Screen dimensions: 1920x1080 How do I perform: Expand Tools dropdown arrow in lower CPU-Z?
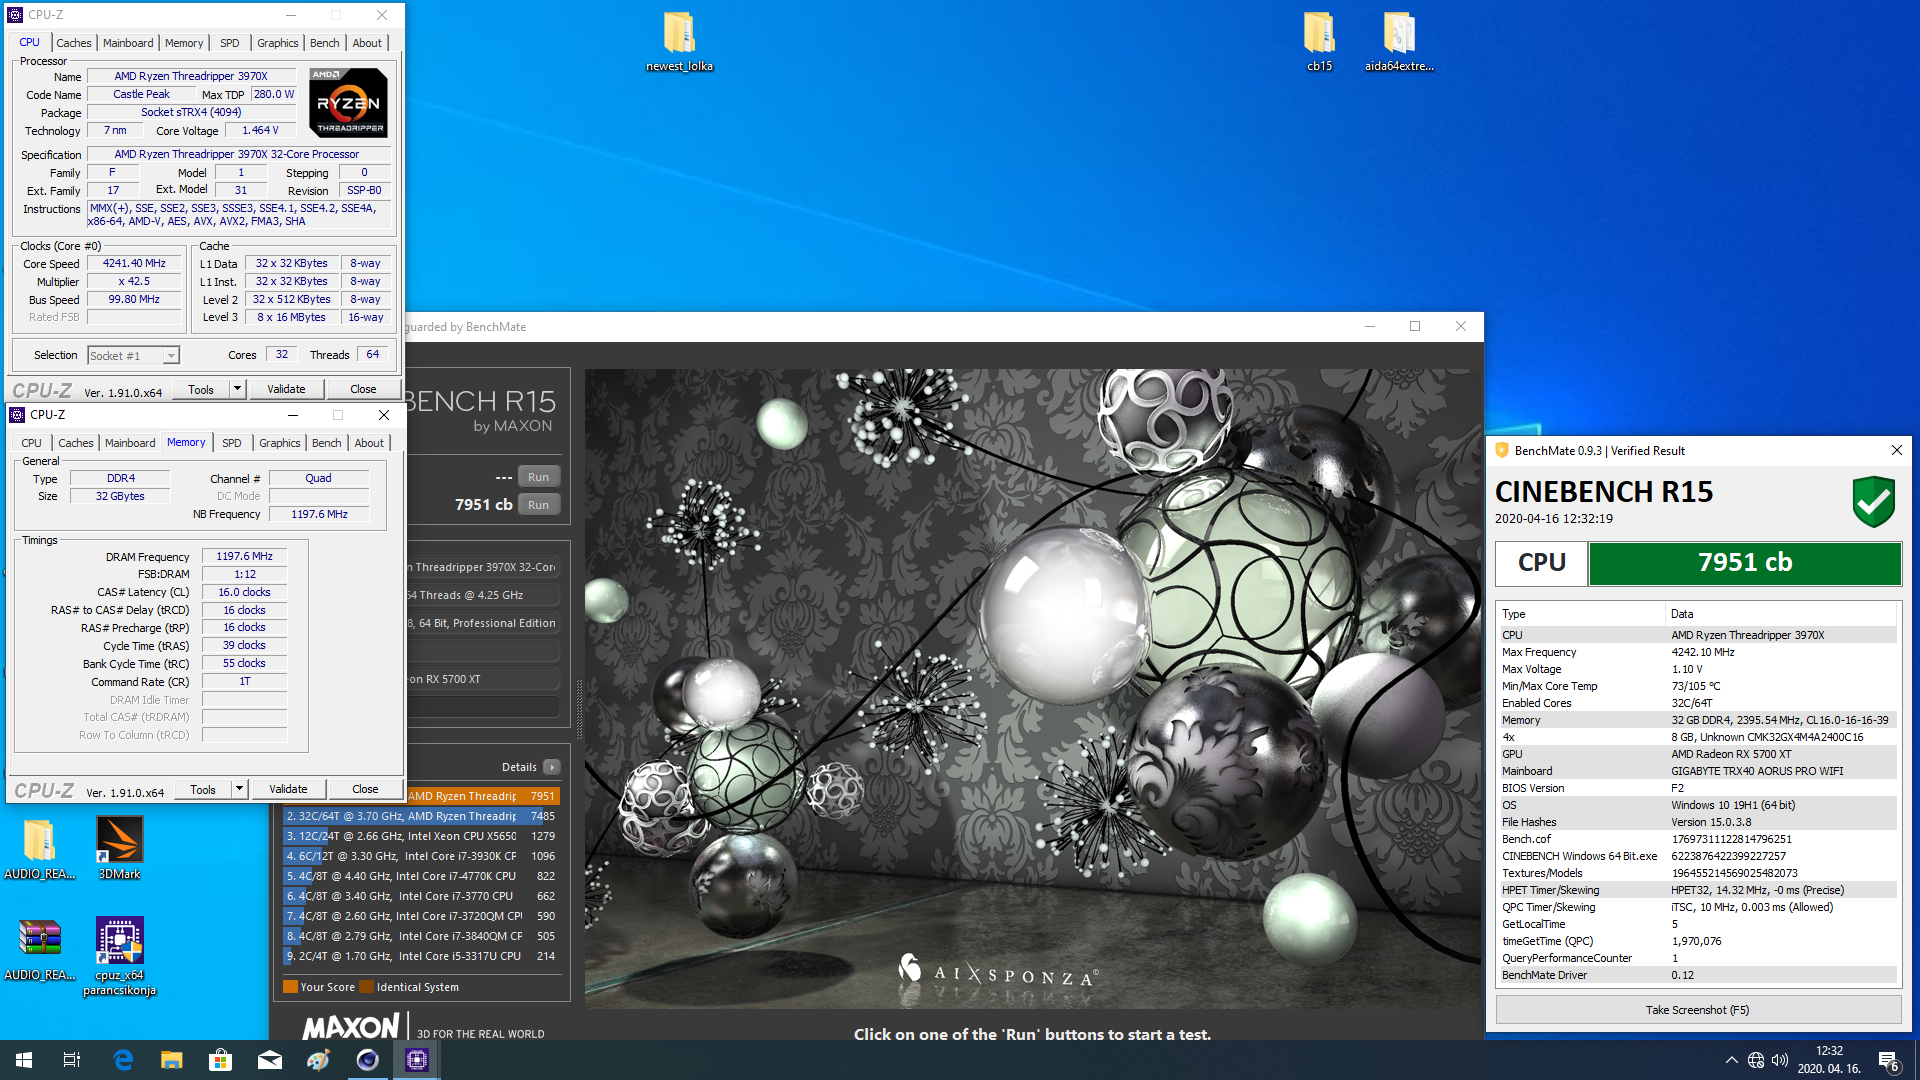239,789
